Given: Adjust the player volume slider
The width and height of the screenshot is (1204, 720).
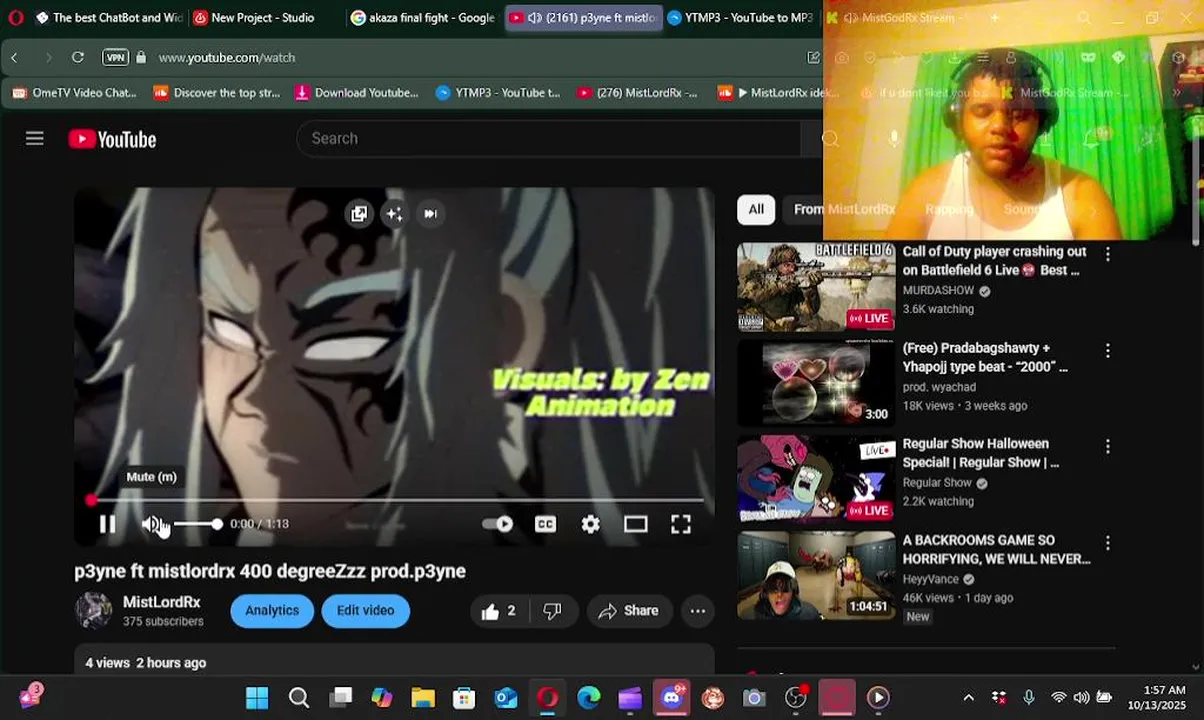Looking at the screenshot, I should 197,524.
